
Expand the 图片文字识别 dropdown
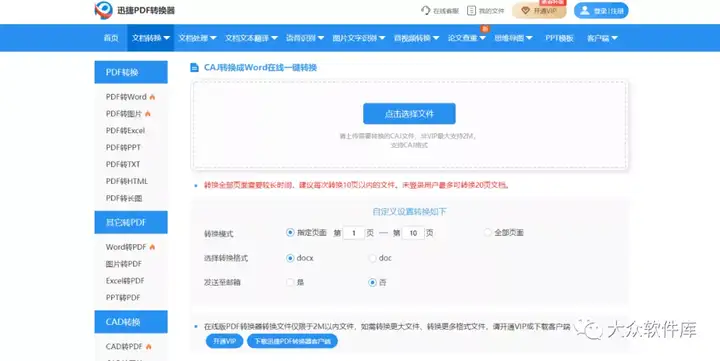359,38
